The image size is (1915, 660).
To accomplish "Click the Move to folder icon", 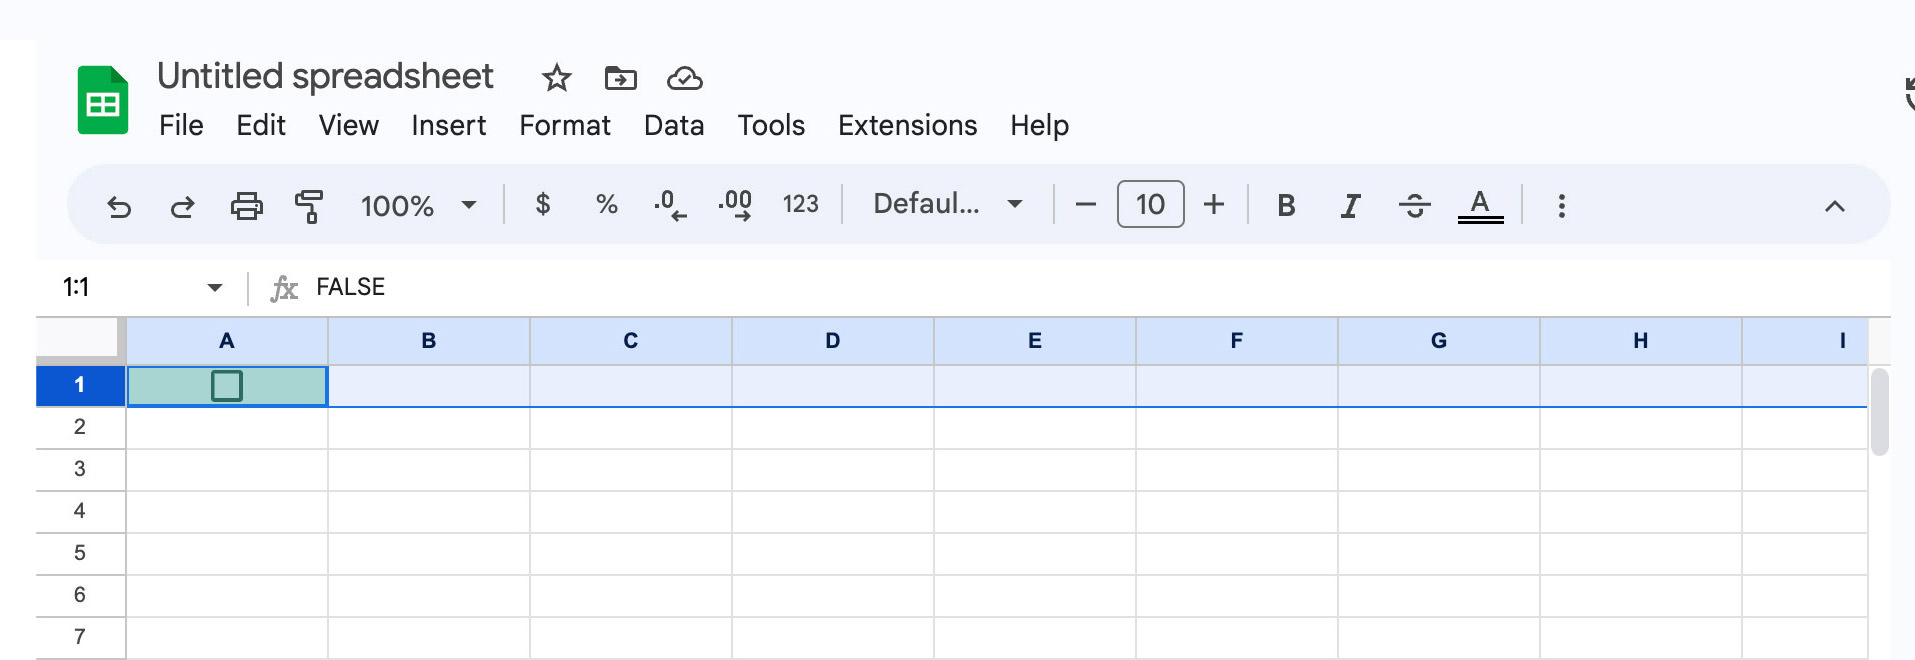I will [x=621, y=78].
